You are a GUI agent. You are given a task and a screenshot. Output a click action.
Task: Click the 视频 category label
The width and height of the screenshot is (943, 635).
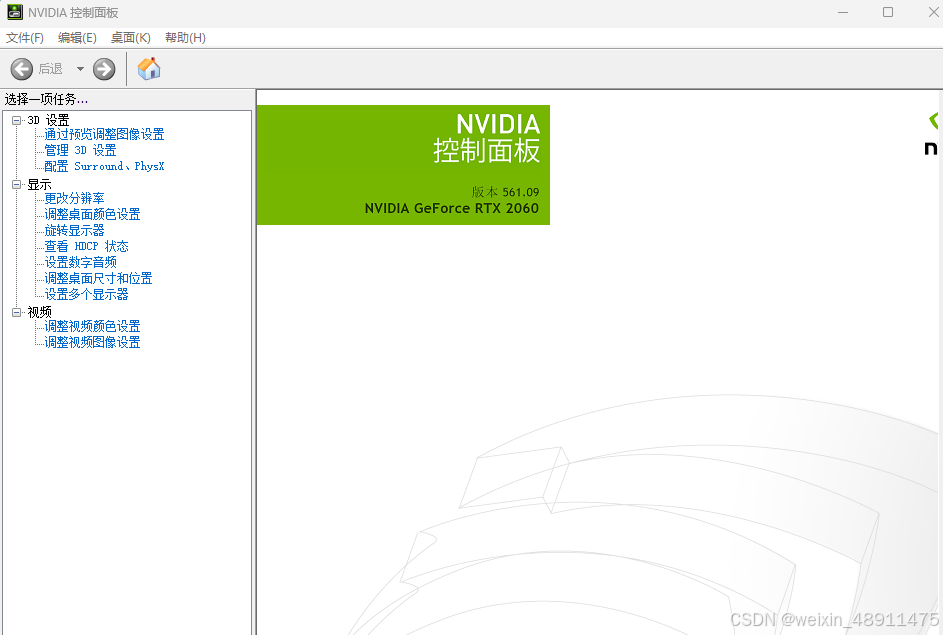pos(39,312)
